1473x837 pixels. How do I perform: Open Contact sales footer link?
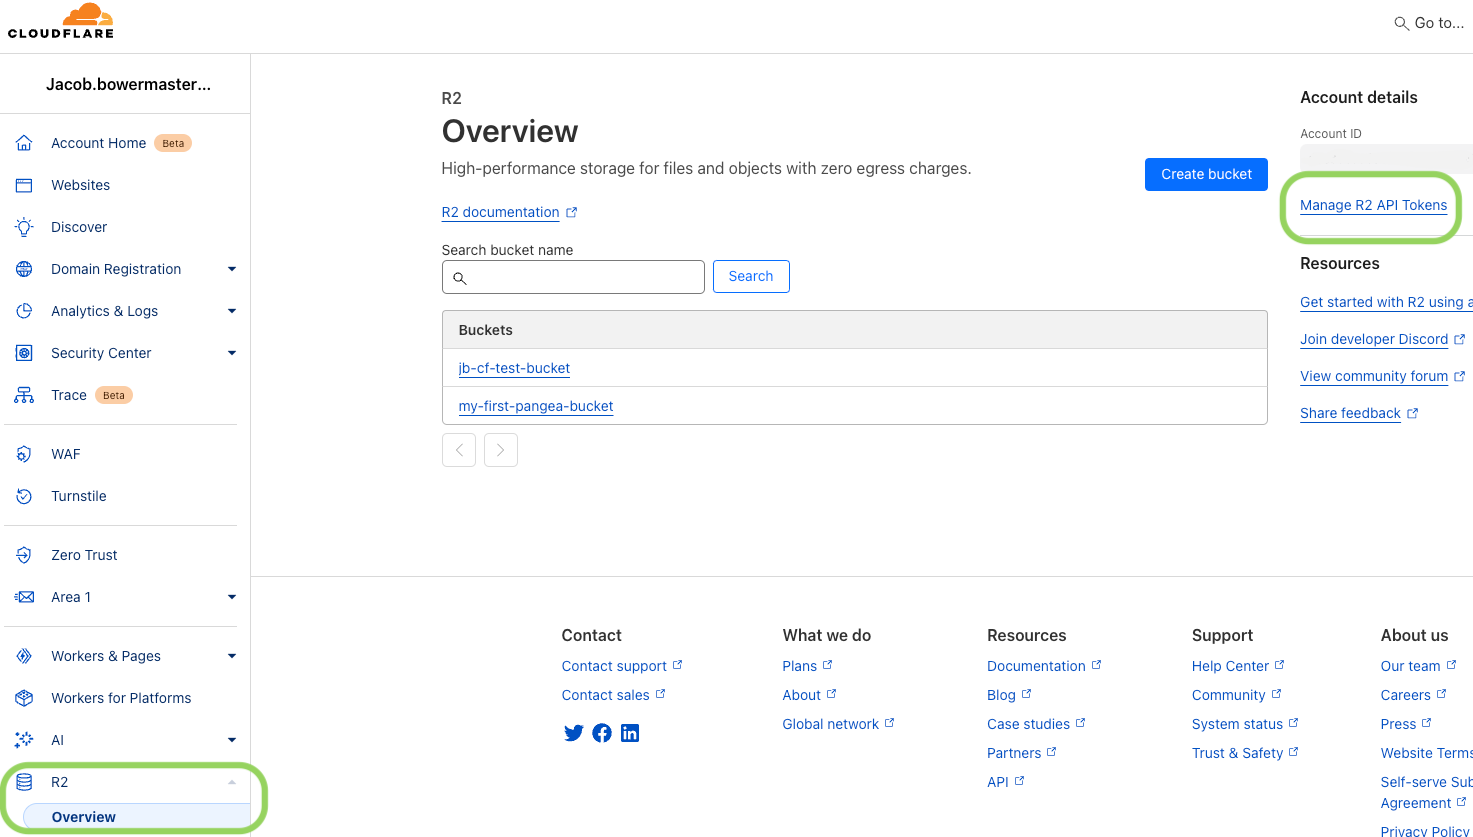click(x=605, y=695)
